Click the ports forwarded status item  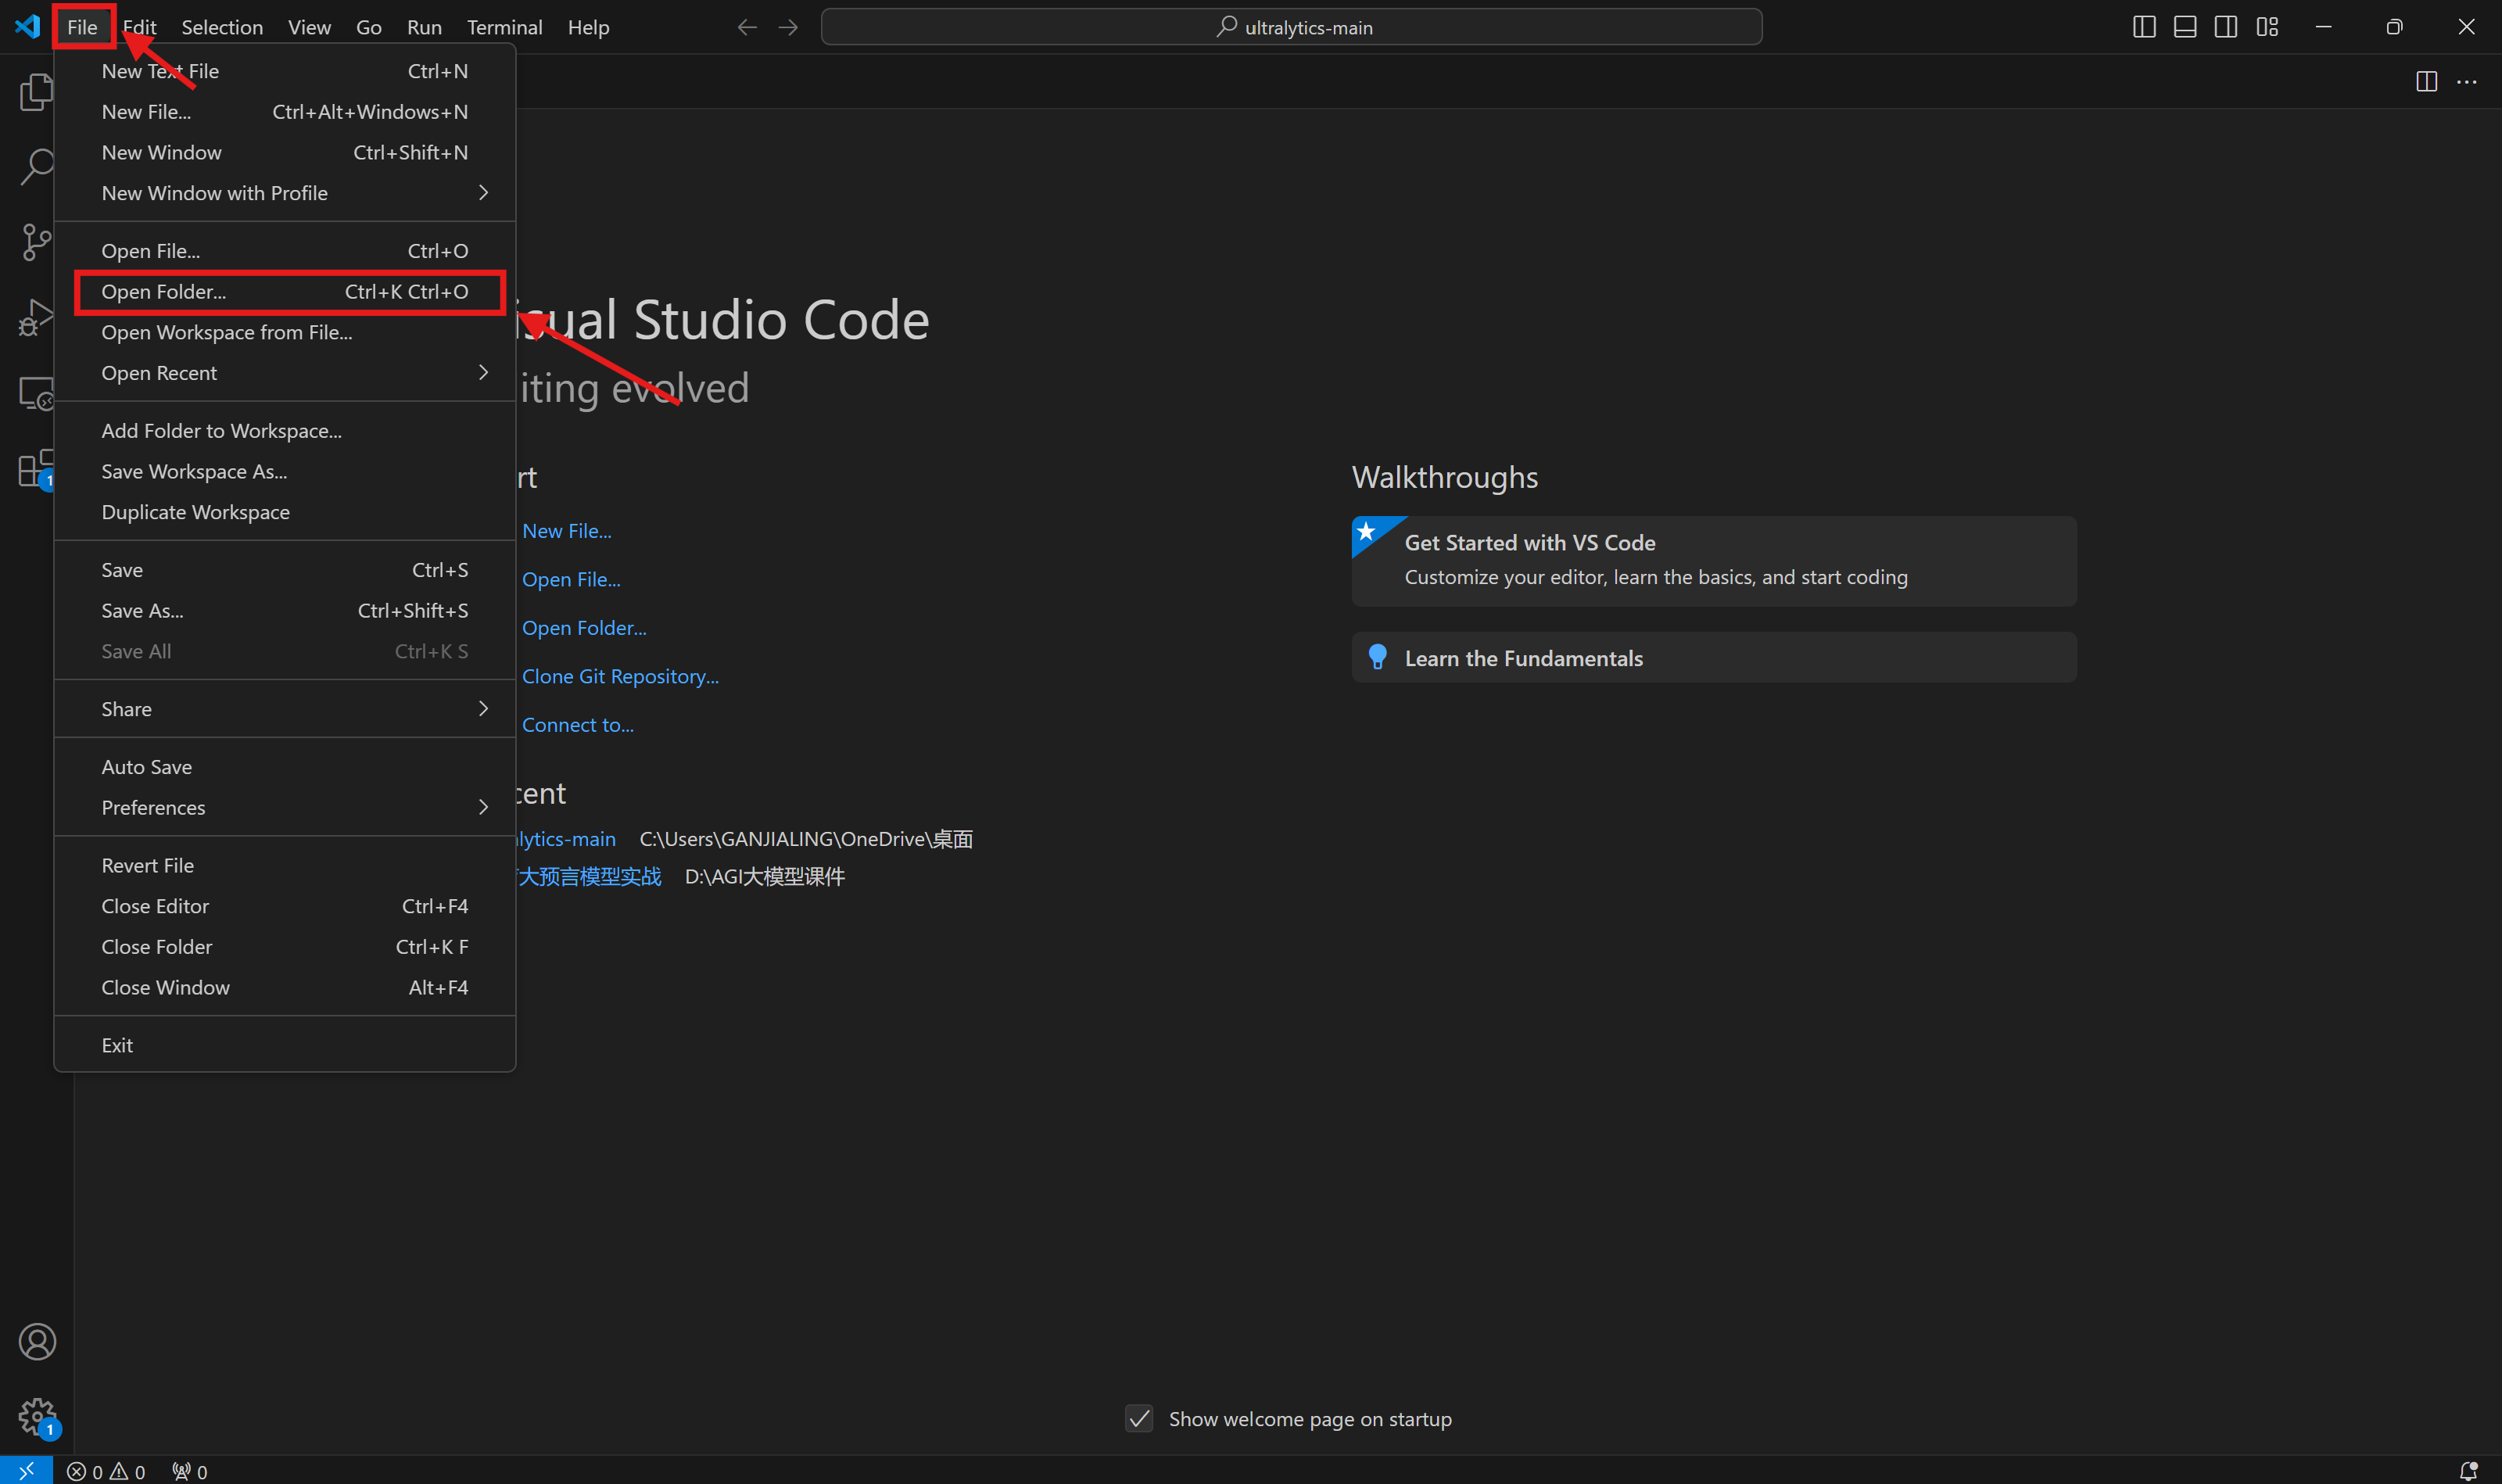(190, 1471)
